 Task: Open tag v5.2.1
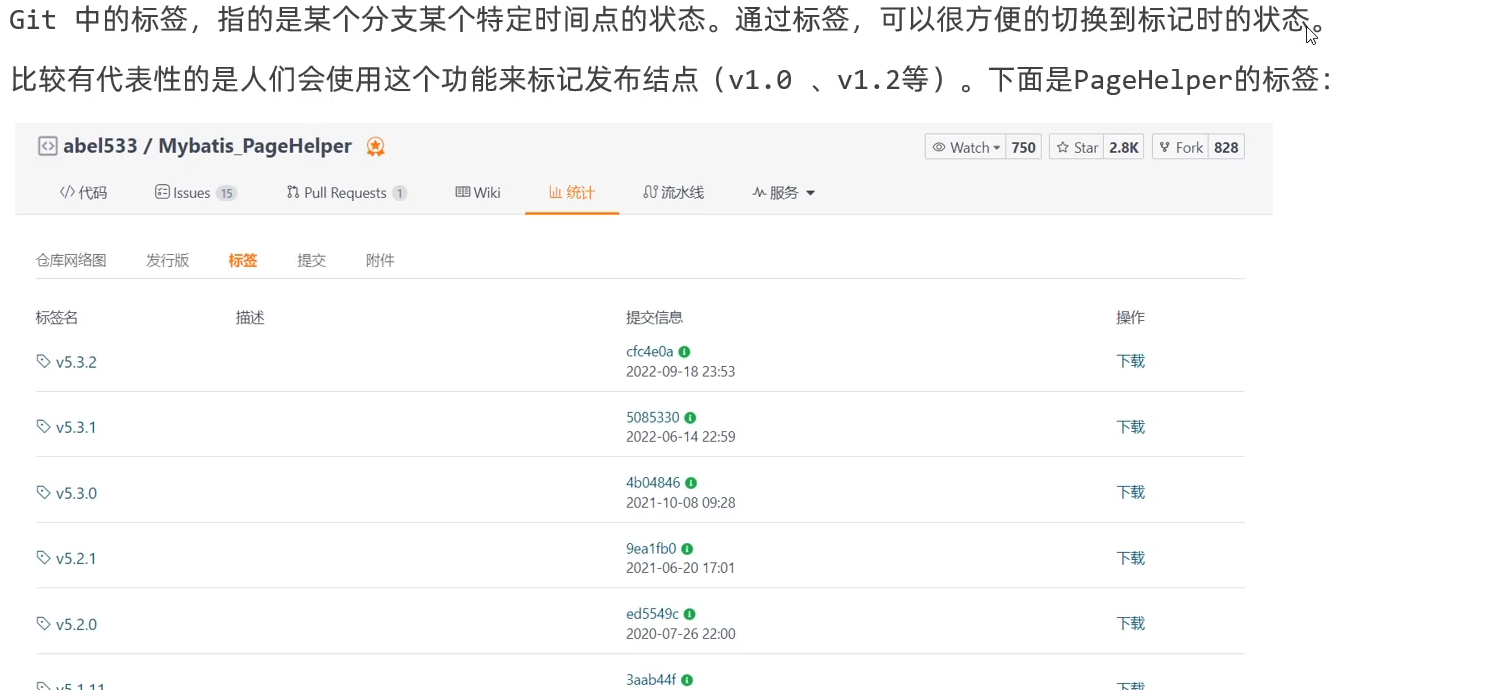pos(76,558)
